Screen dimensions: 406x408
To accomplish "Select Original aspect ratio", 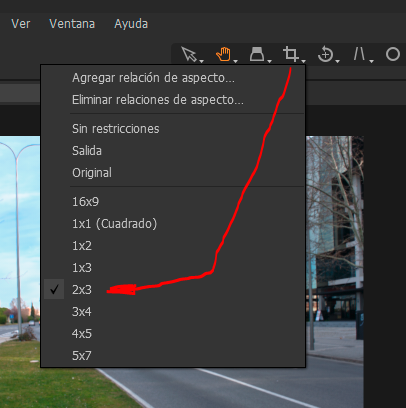I will [x=173, y=173].
